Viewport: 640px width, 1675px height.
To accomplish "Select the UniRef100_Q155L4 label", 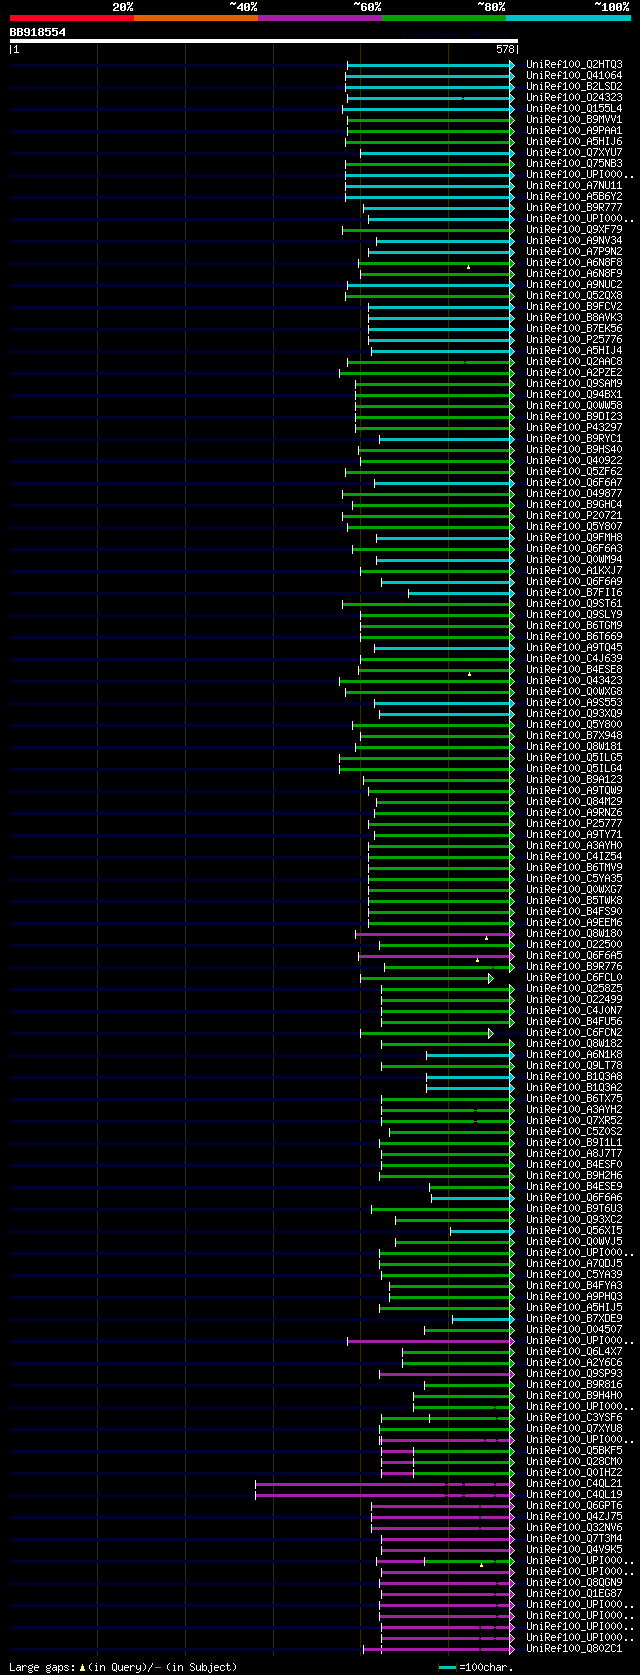I will pyautogui.click(x=574, y=108).
